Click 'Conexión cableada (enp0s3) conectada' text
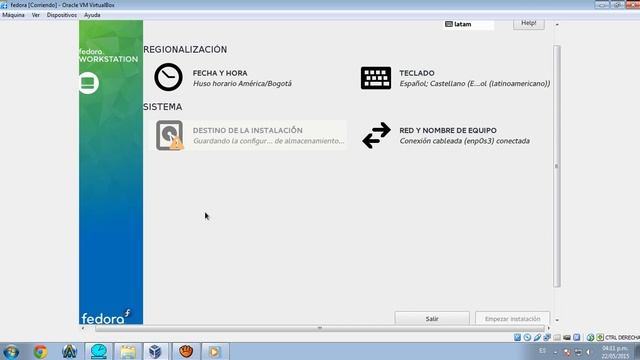This screenshot has width=640, height=360. (x=464, y=141)
